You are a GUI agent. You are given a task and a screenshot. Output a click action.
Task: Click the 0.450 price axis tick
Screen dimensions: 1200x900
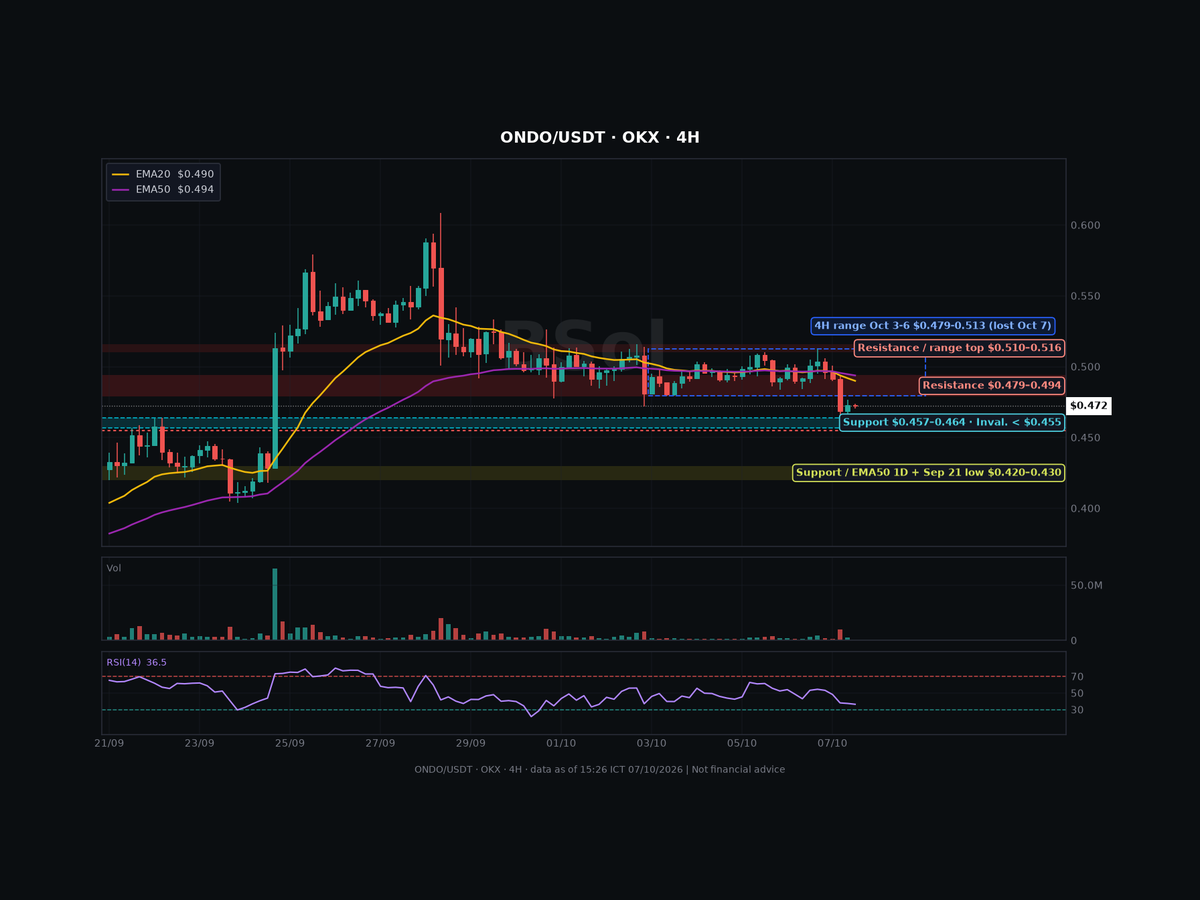pos(1086,439)
